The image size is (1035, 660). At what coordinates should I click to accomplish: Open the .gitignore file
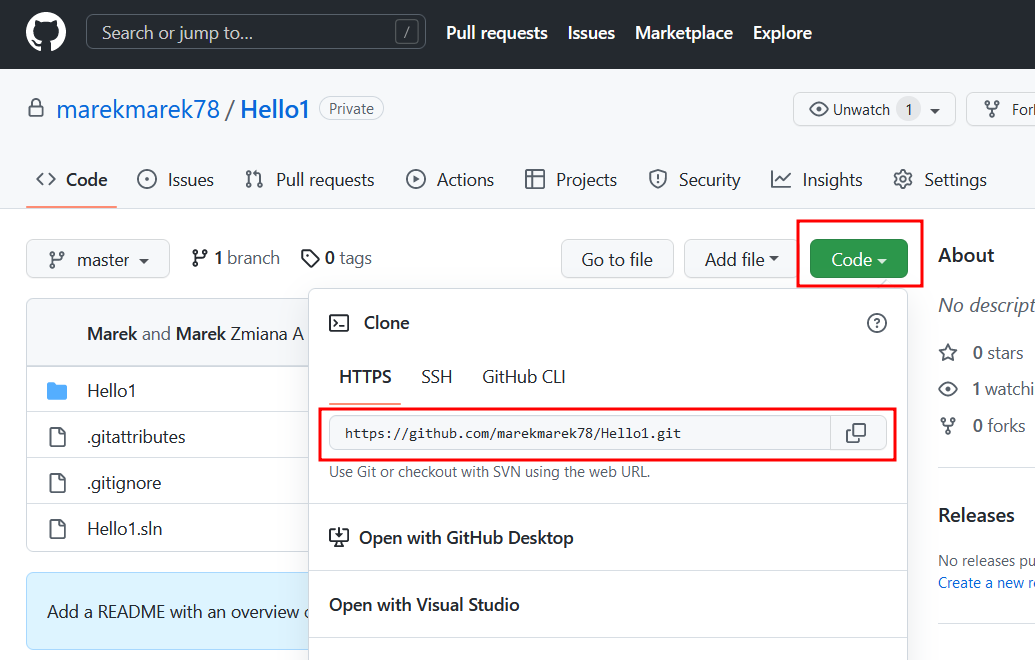click(x=124, y=483)
